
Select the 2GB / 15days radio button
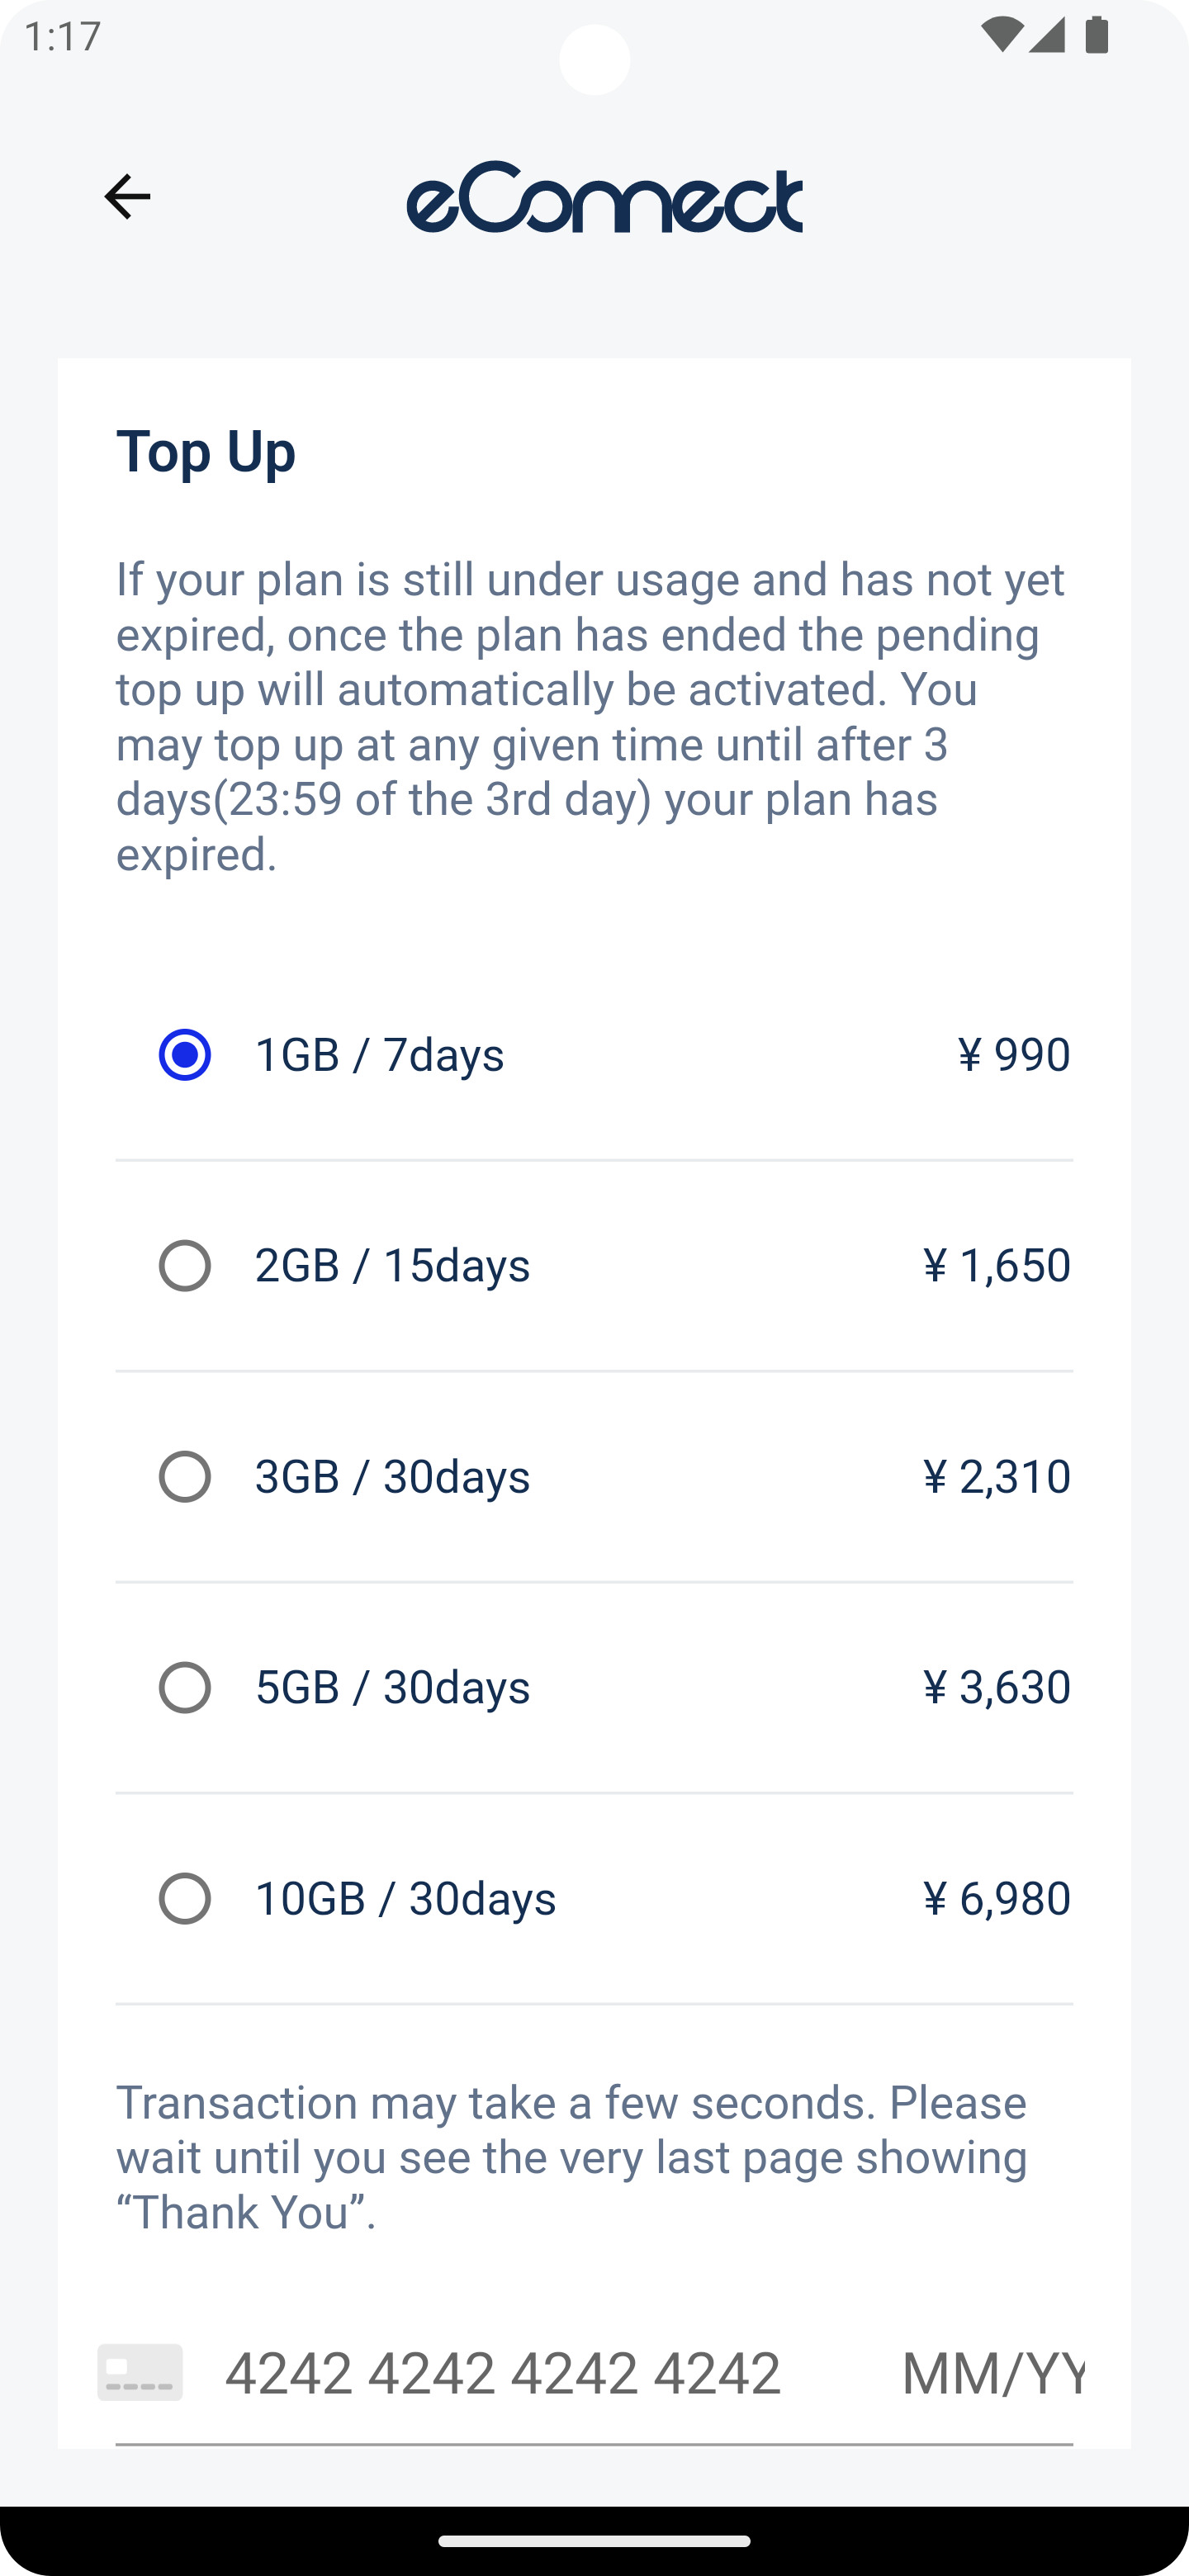coord(185,1265)
